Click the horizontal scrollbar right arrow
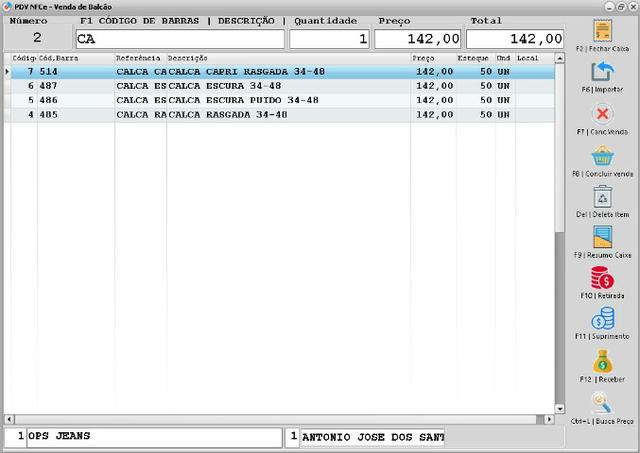Screen dimensions: 640x453 pos(549,419)
